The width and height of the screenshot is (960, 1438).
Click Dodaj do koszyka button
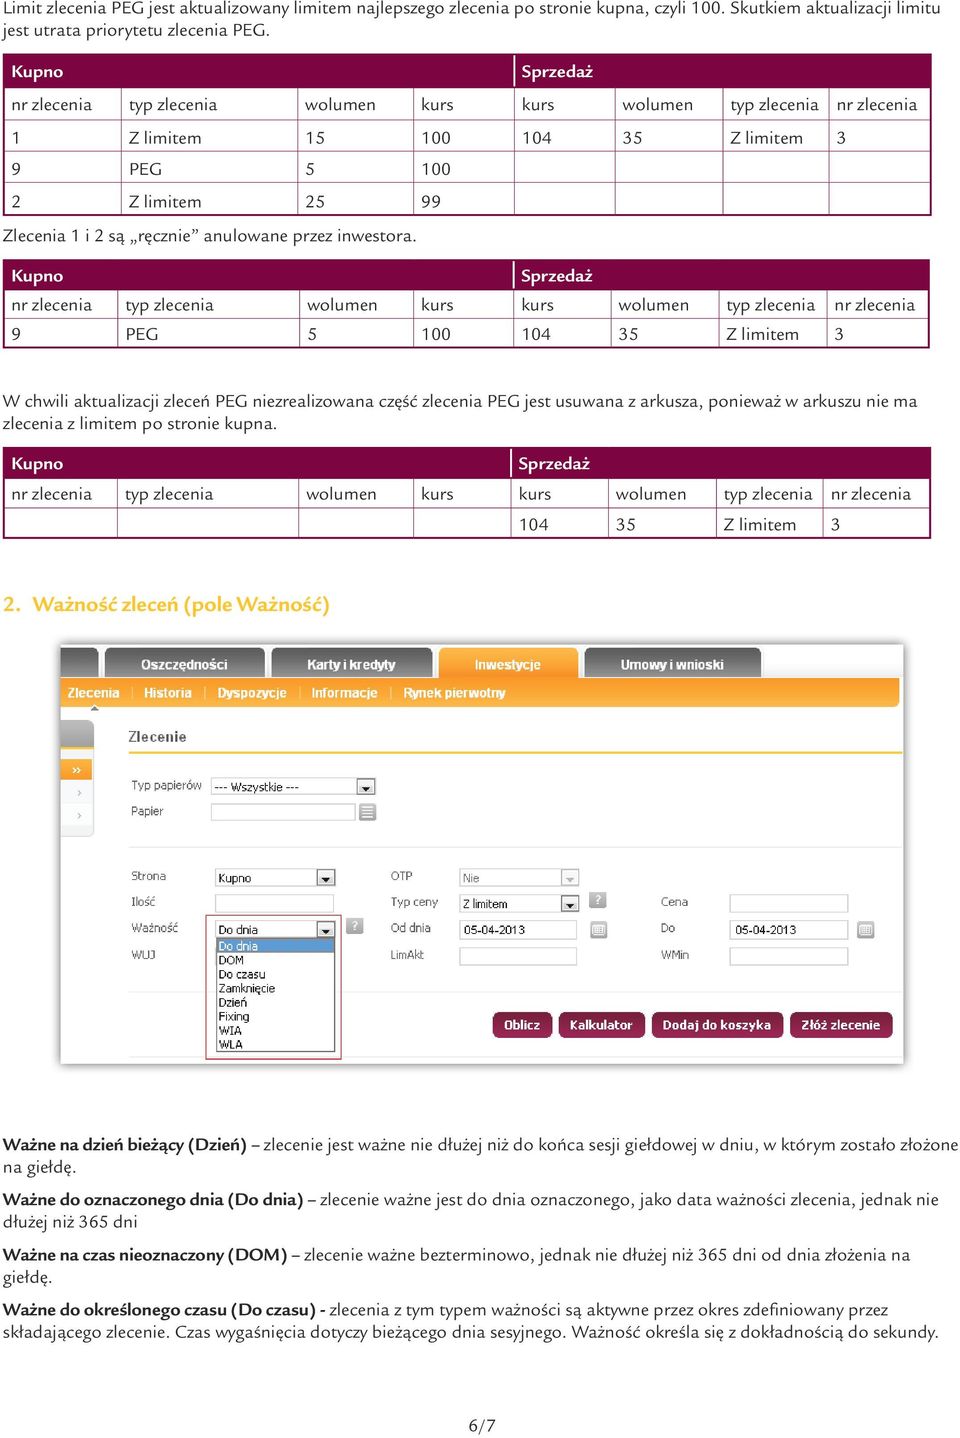tap(717, 1024)
